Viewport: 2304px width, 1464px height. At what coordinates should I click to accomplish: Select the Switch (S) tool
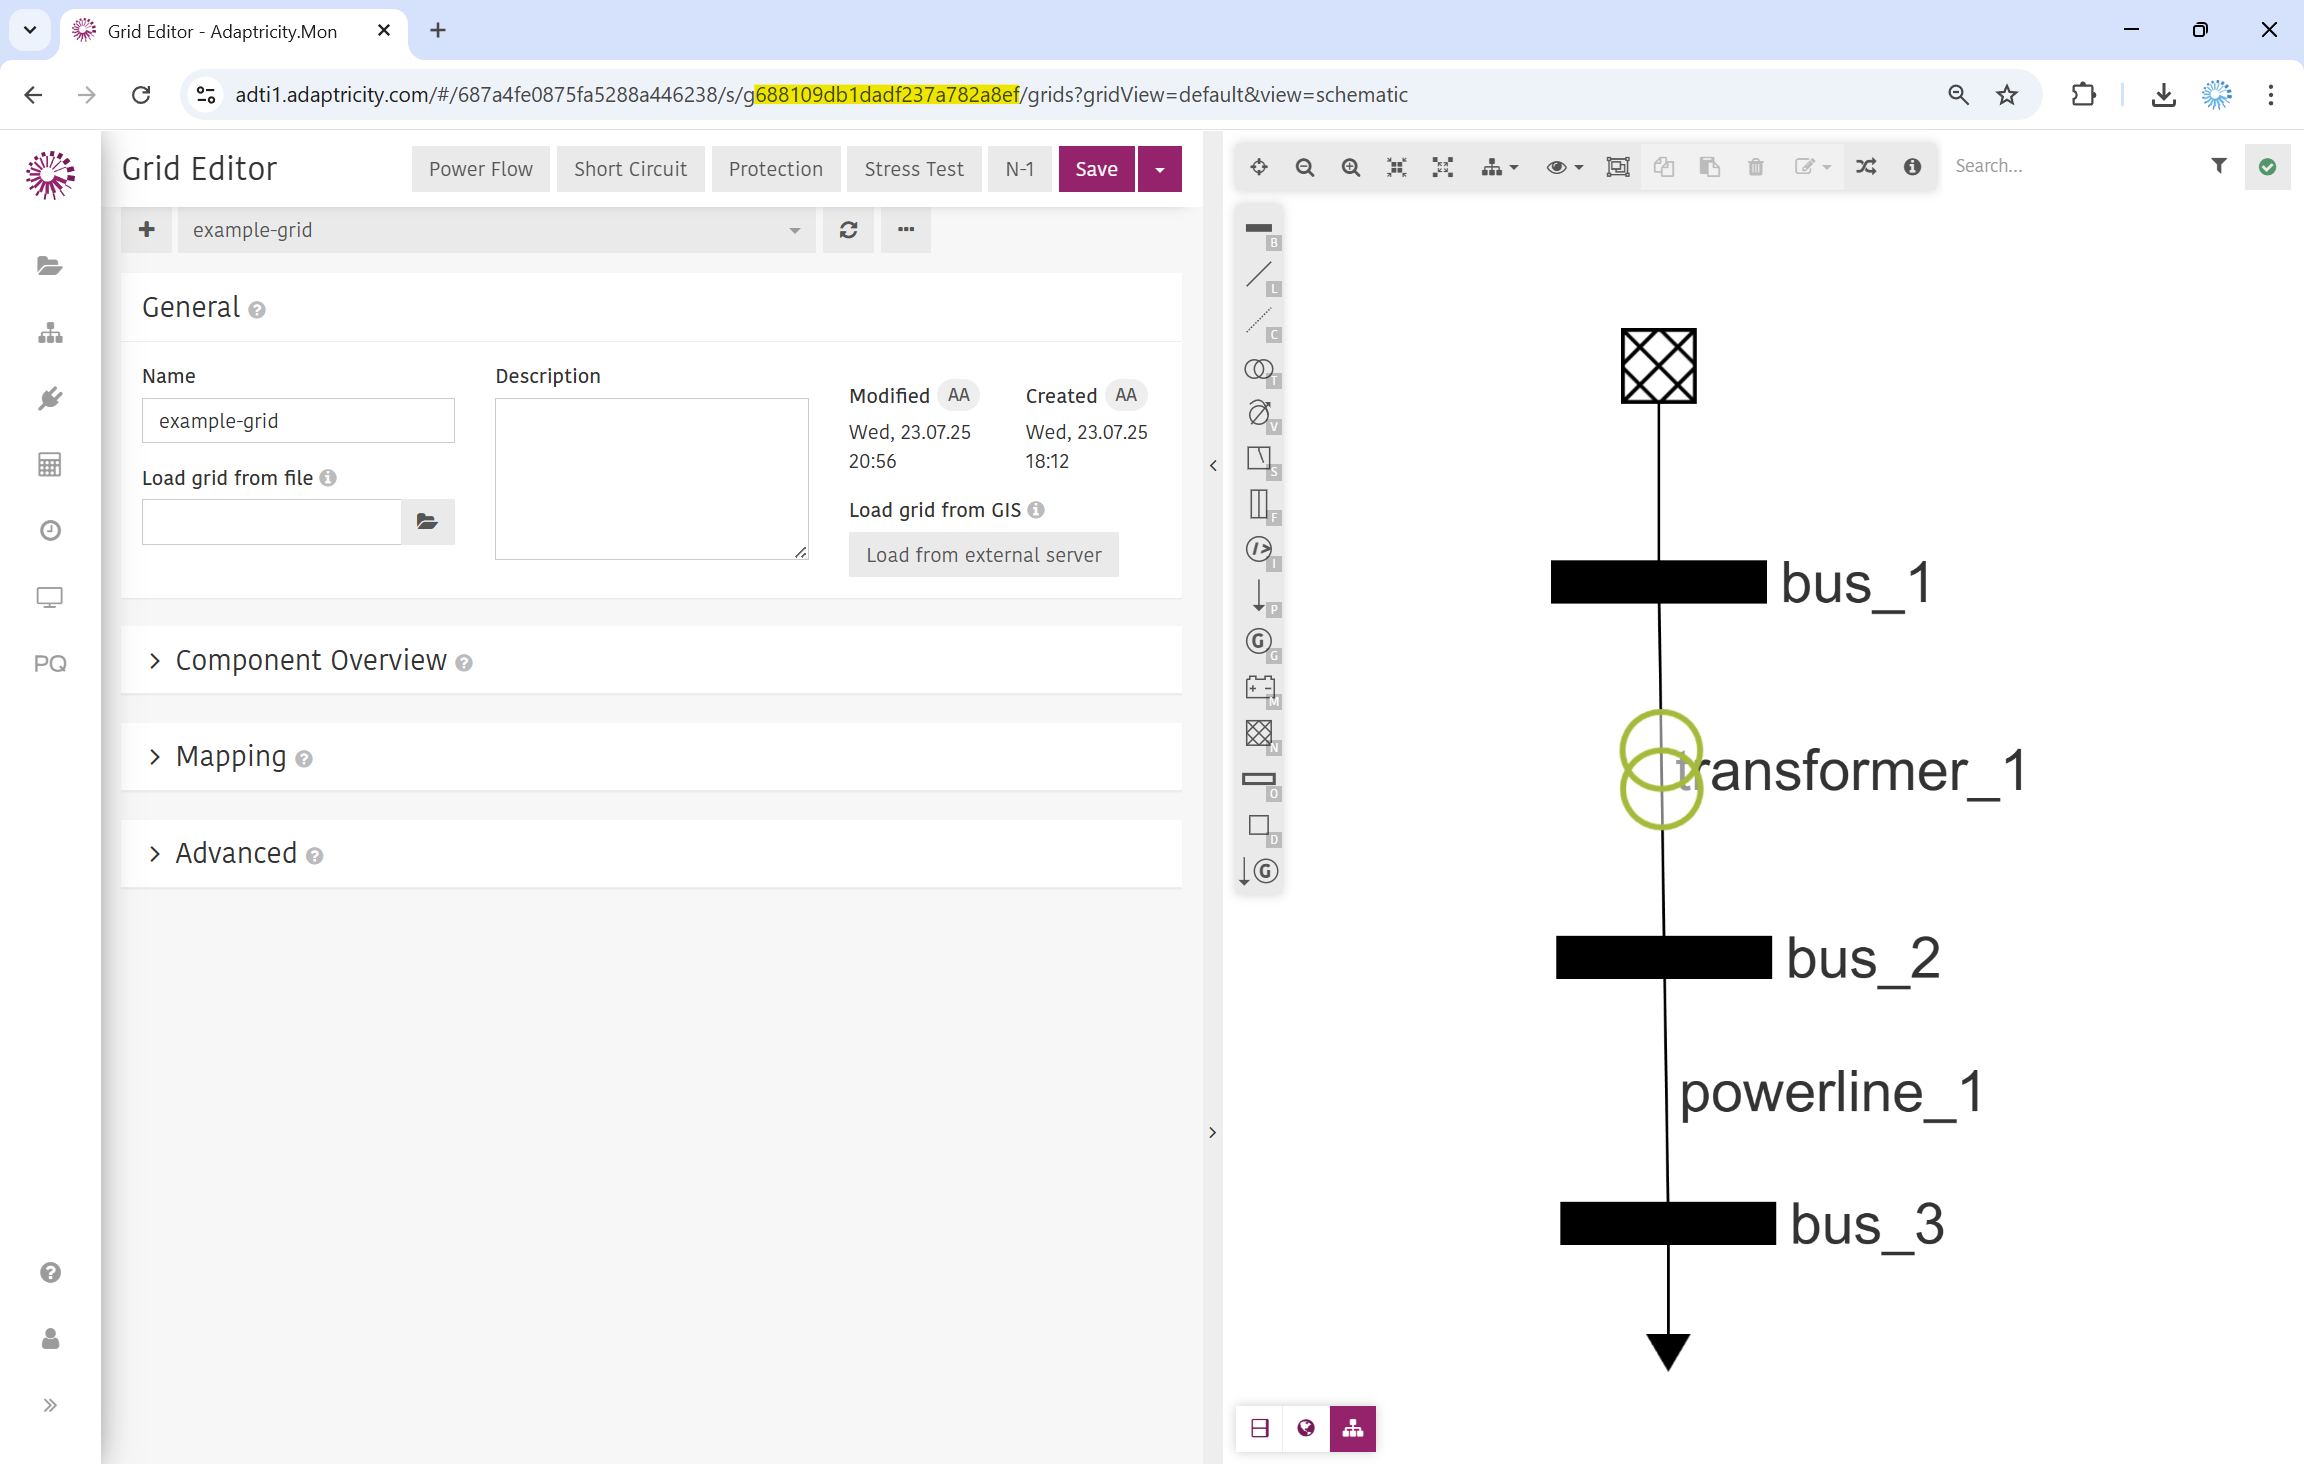1260,459
